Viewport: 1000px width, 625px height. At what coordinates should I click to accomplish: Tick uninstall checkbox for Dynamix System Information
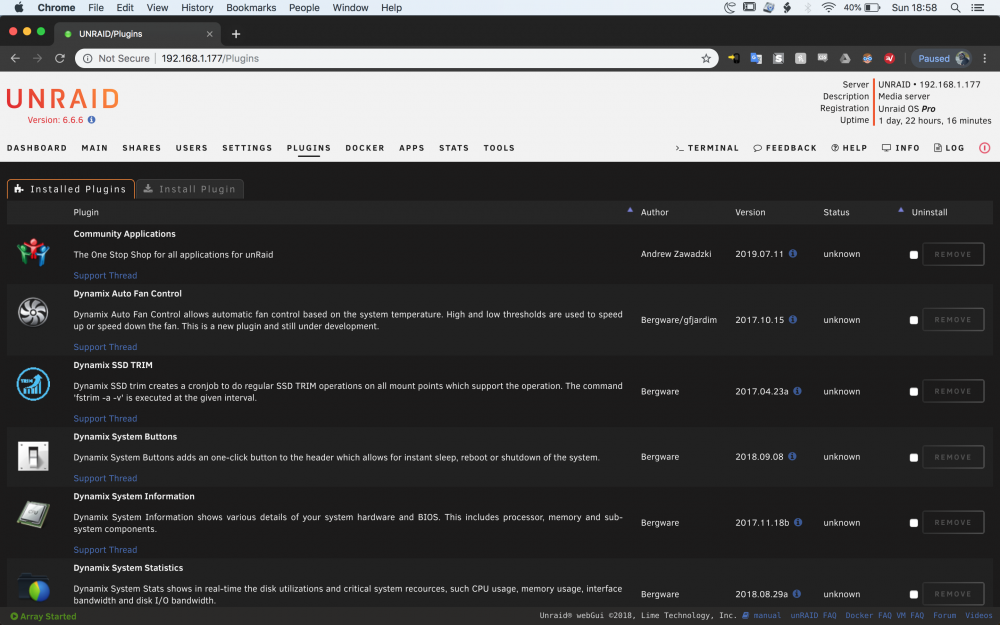(x=914, y=523)
